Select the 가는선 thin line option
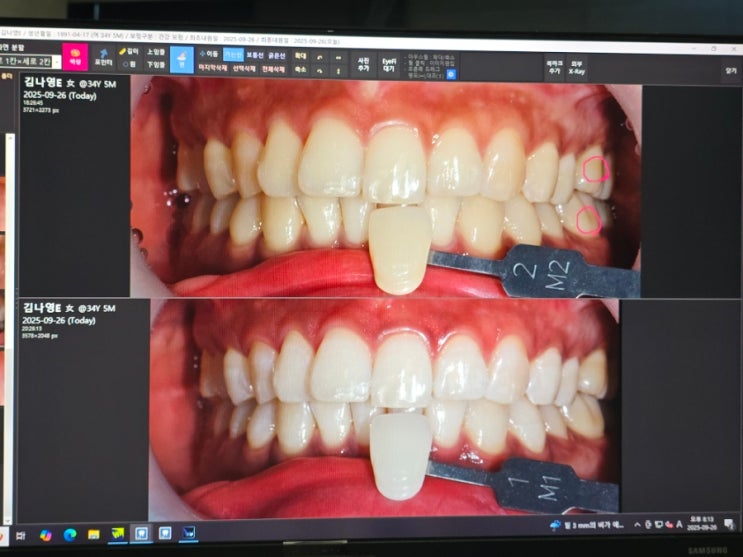Image resolution: width=743 pixels, height=557 pixels. click(x=233, y=55)
